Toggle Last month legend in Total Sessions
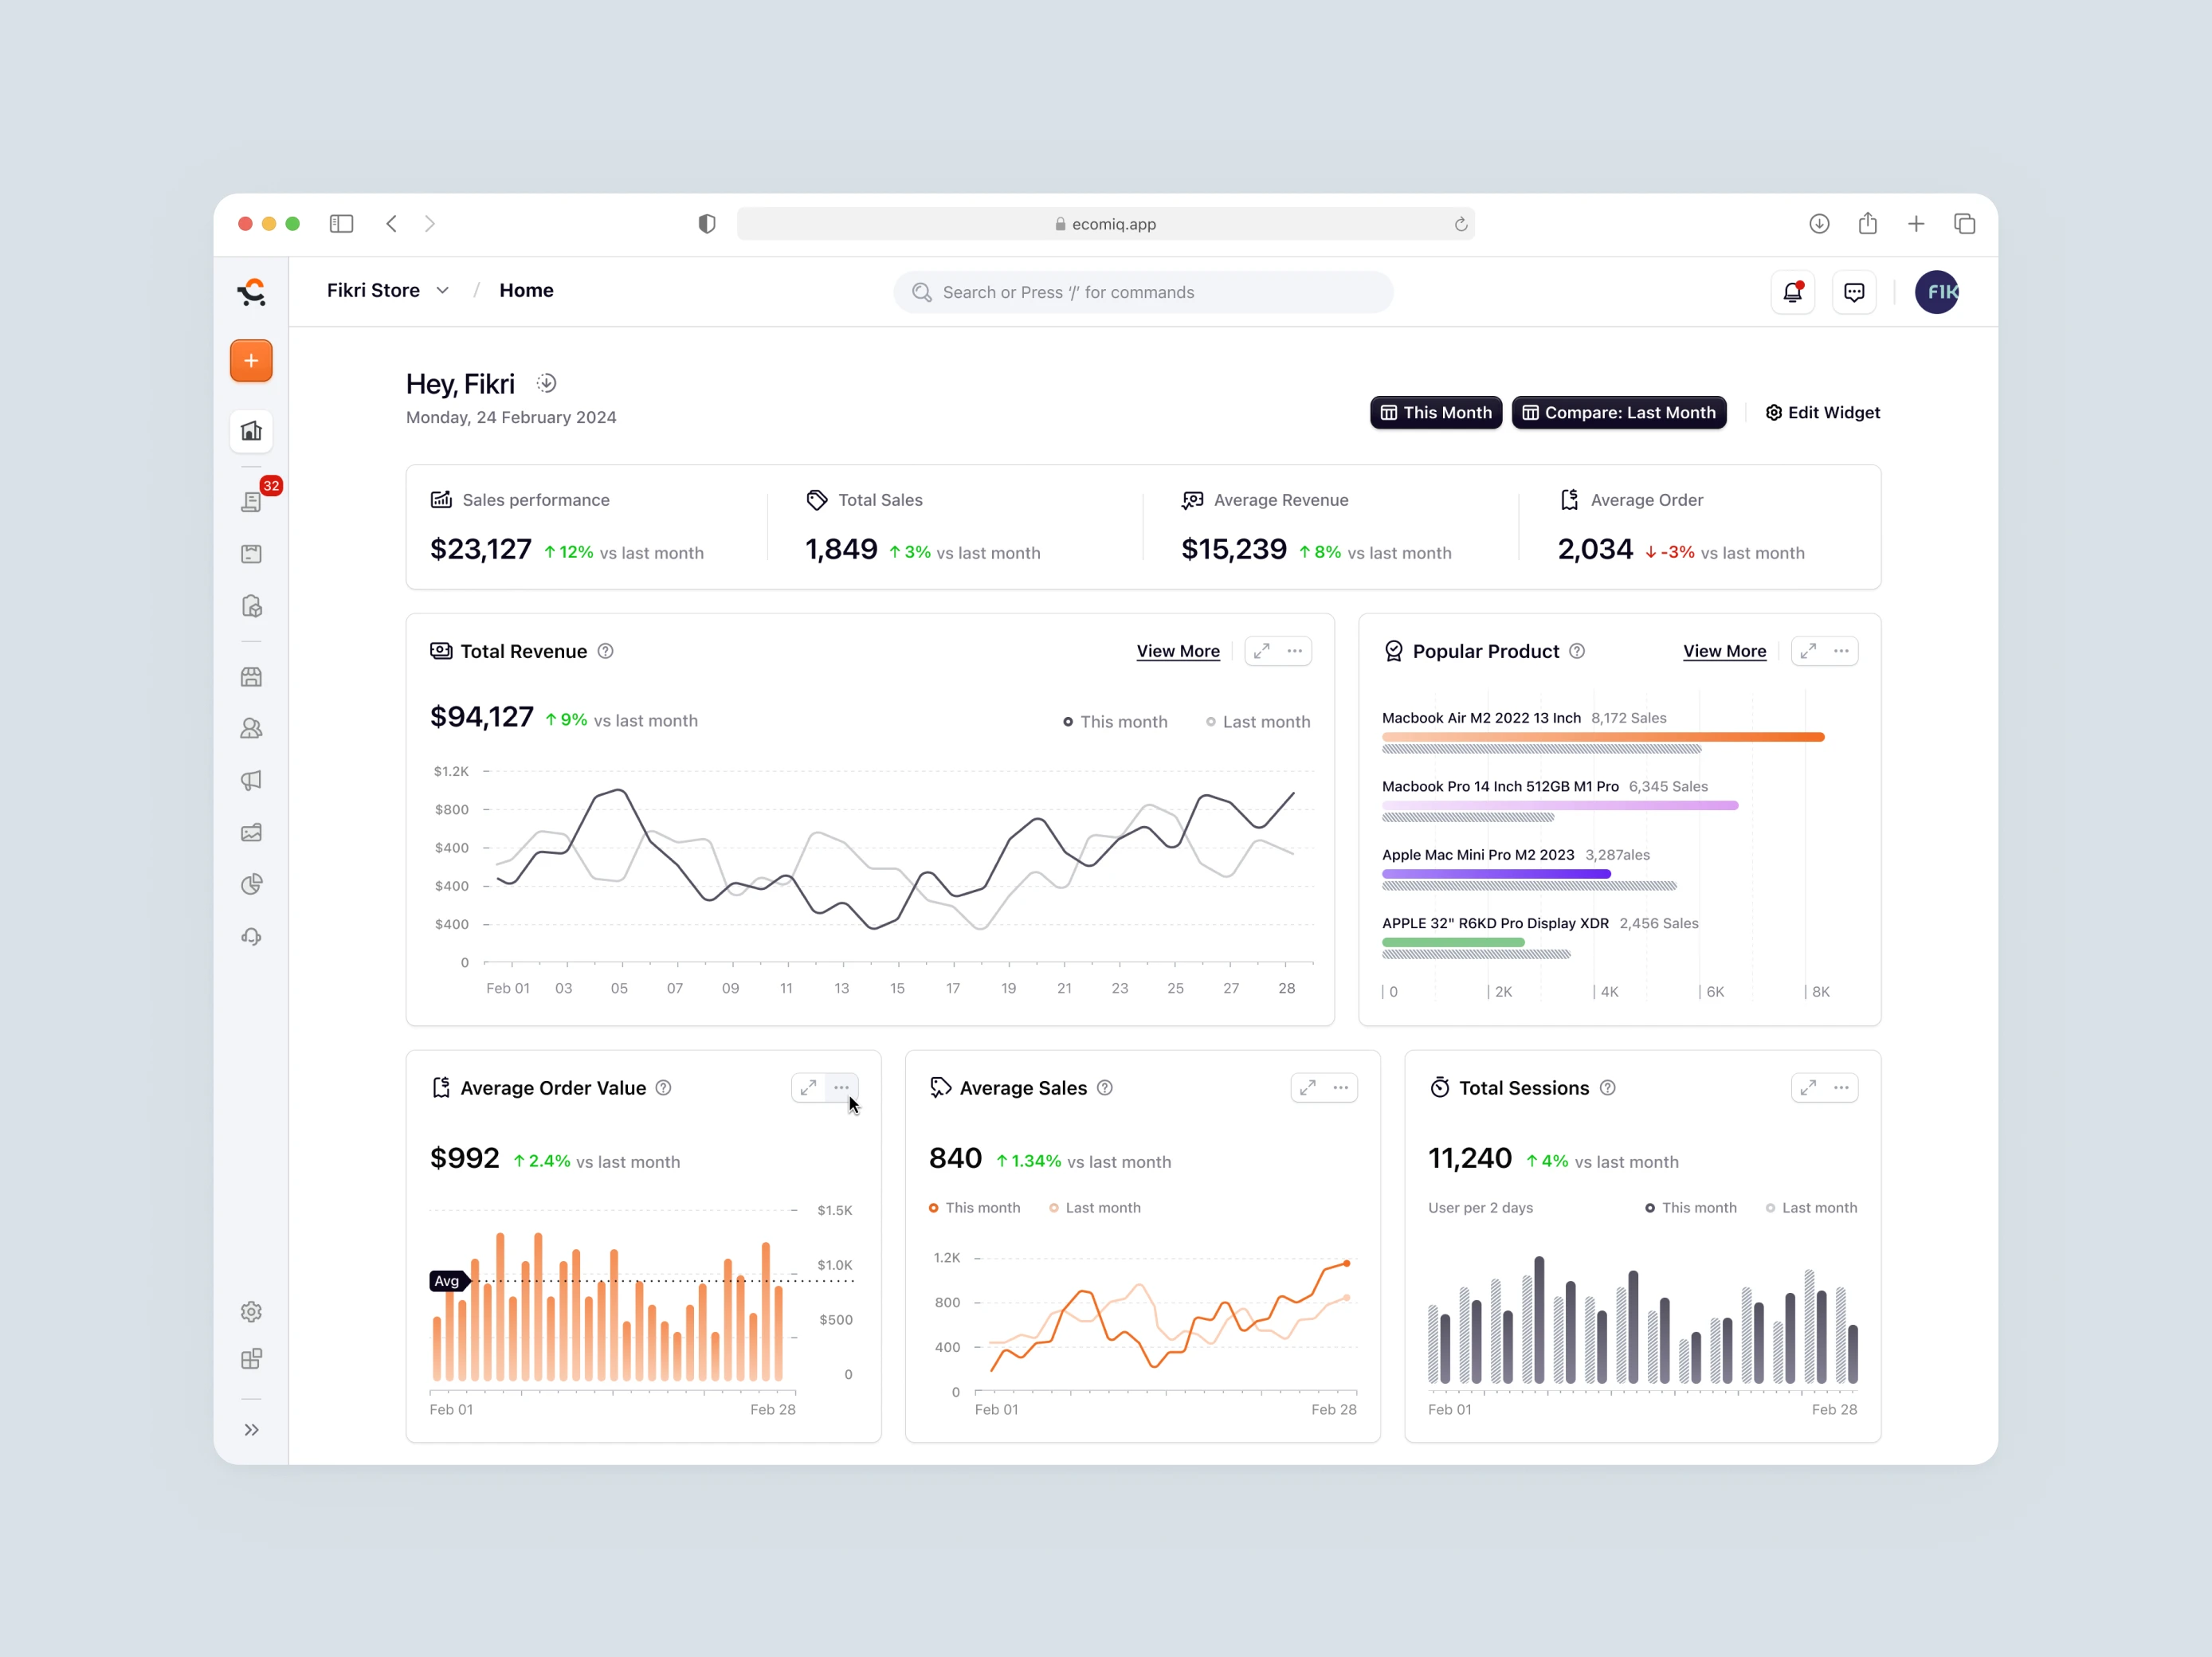Viewport: 2212px width, 1657px height. tap(1811, 1208)
